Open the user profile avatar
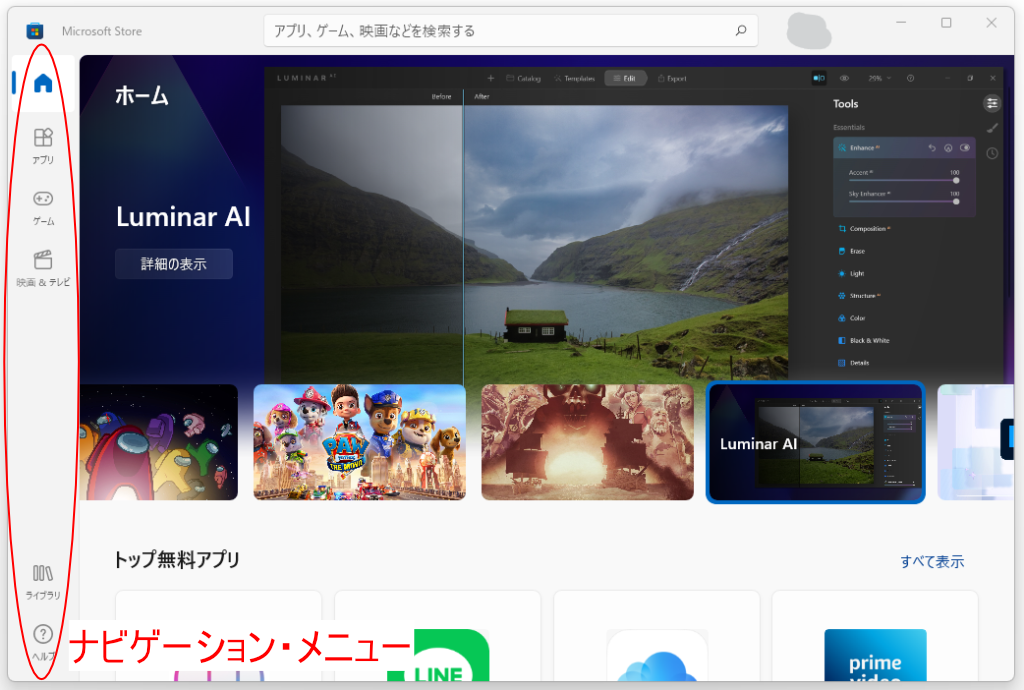Image resolution: width=1024 pixels, height=690 pixels. (x=808, y=31)
